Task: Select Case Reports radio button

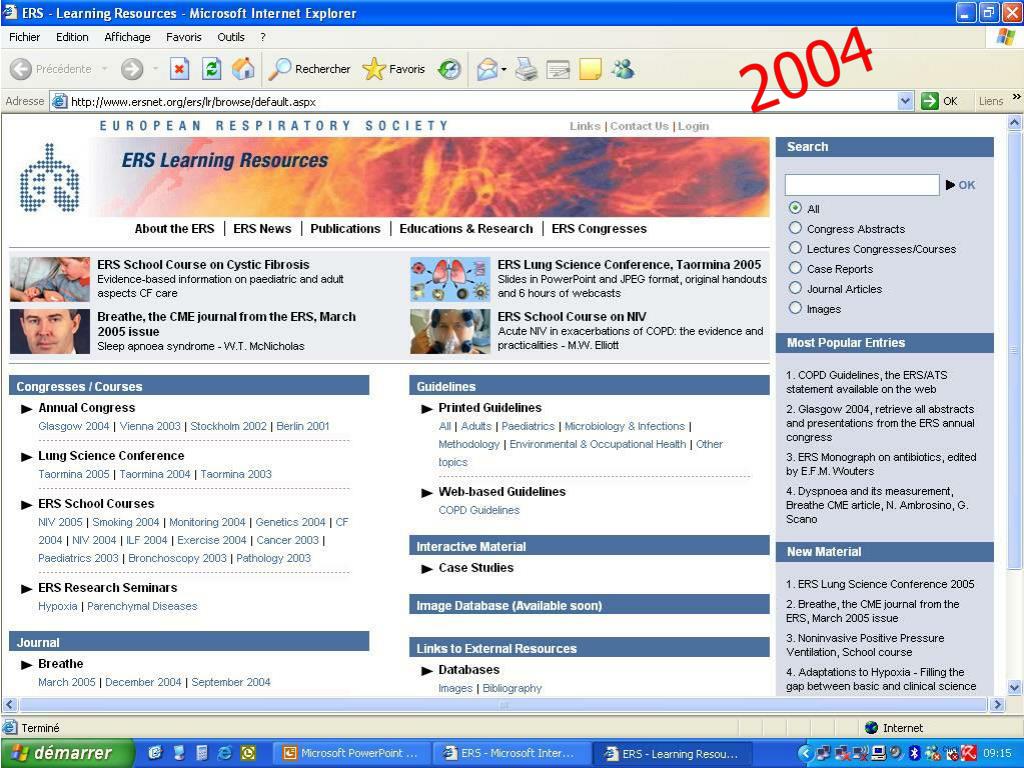Action: point(795,268)
